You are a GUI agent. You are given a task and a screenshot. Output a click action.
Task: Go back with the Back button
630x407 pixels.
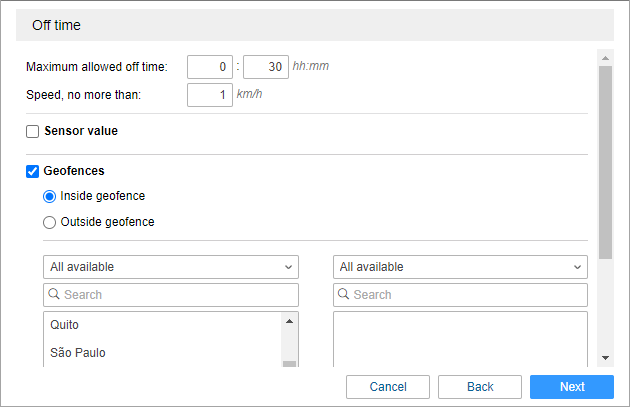(480, 387)
